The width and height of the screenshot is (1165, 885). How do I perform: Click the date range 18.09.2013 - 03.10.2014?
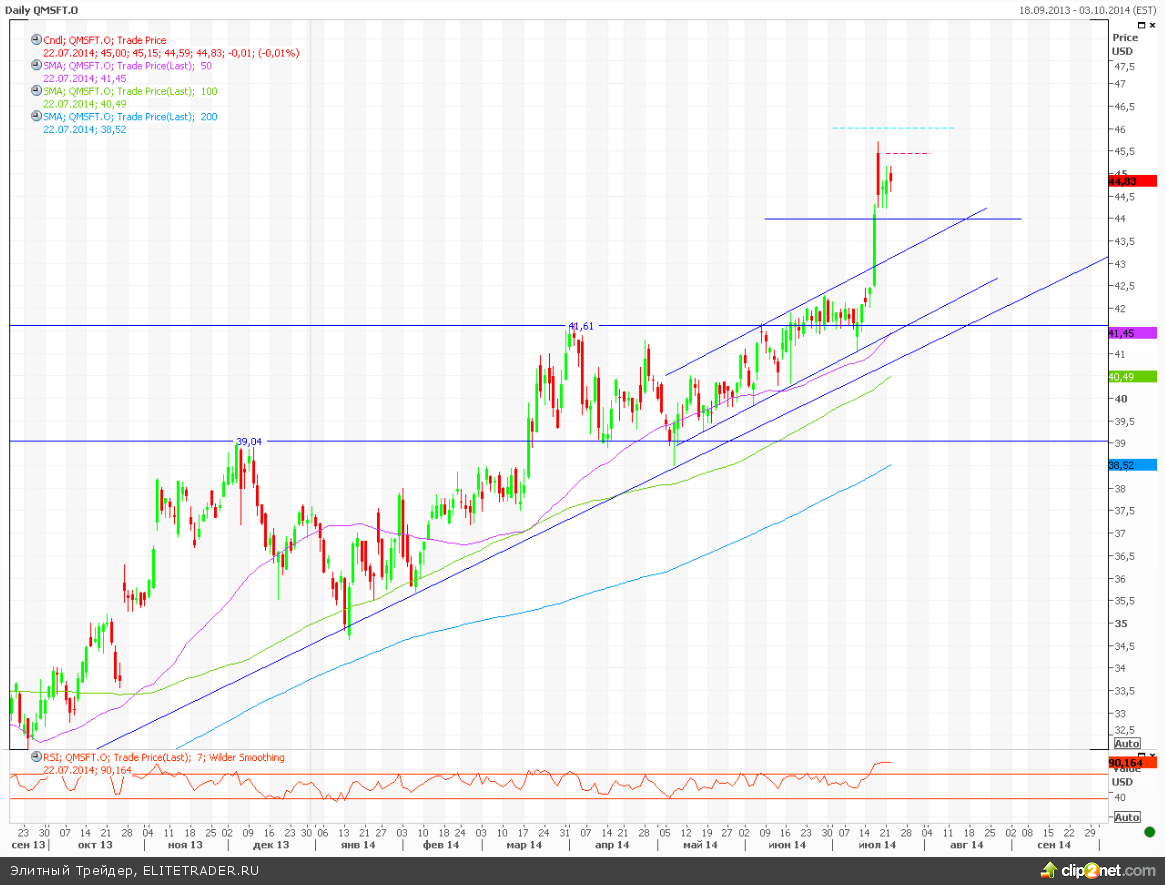pos(1088,10)
